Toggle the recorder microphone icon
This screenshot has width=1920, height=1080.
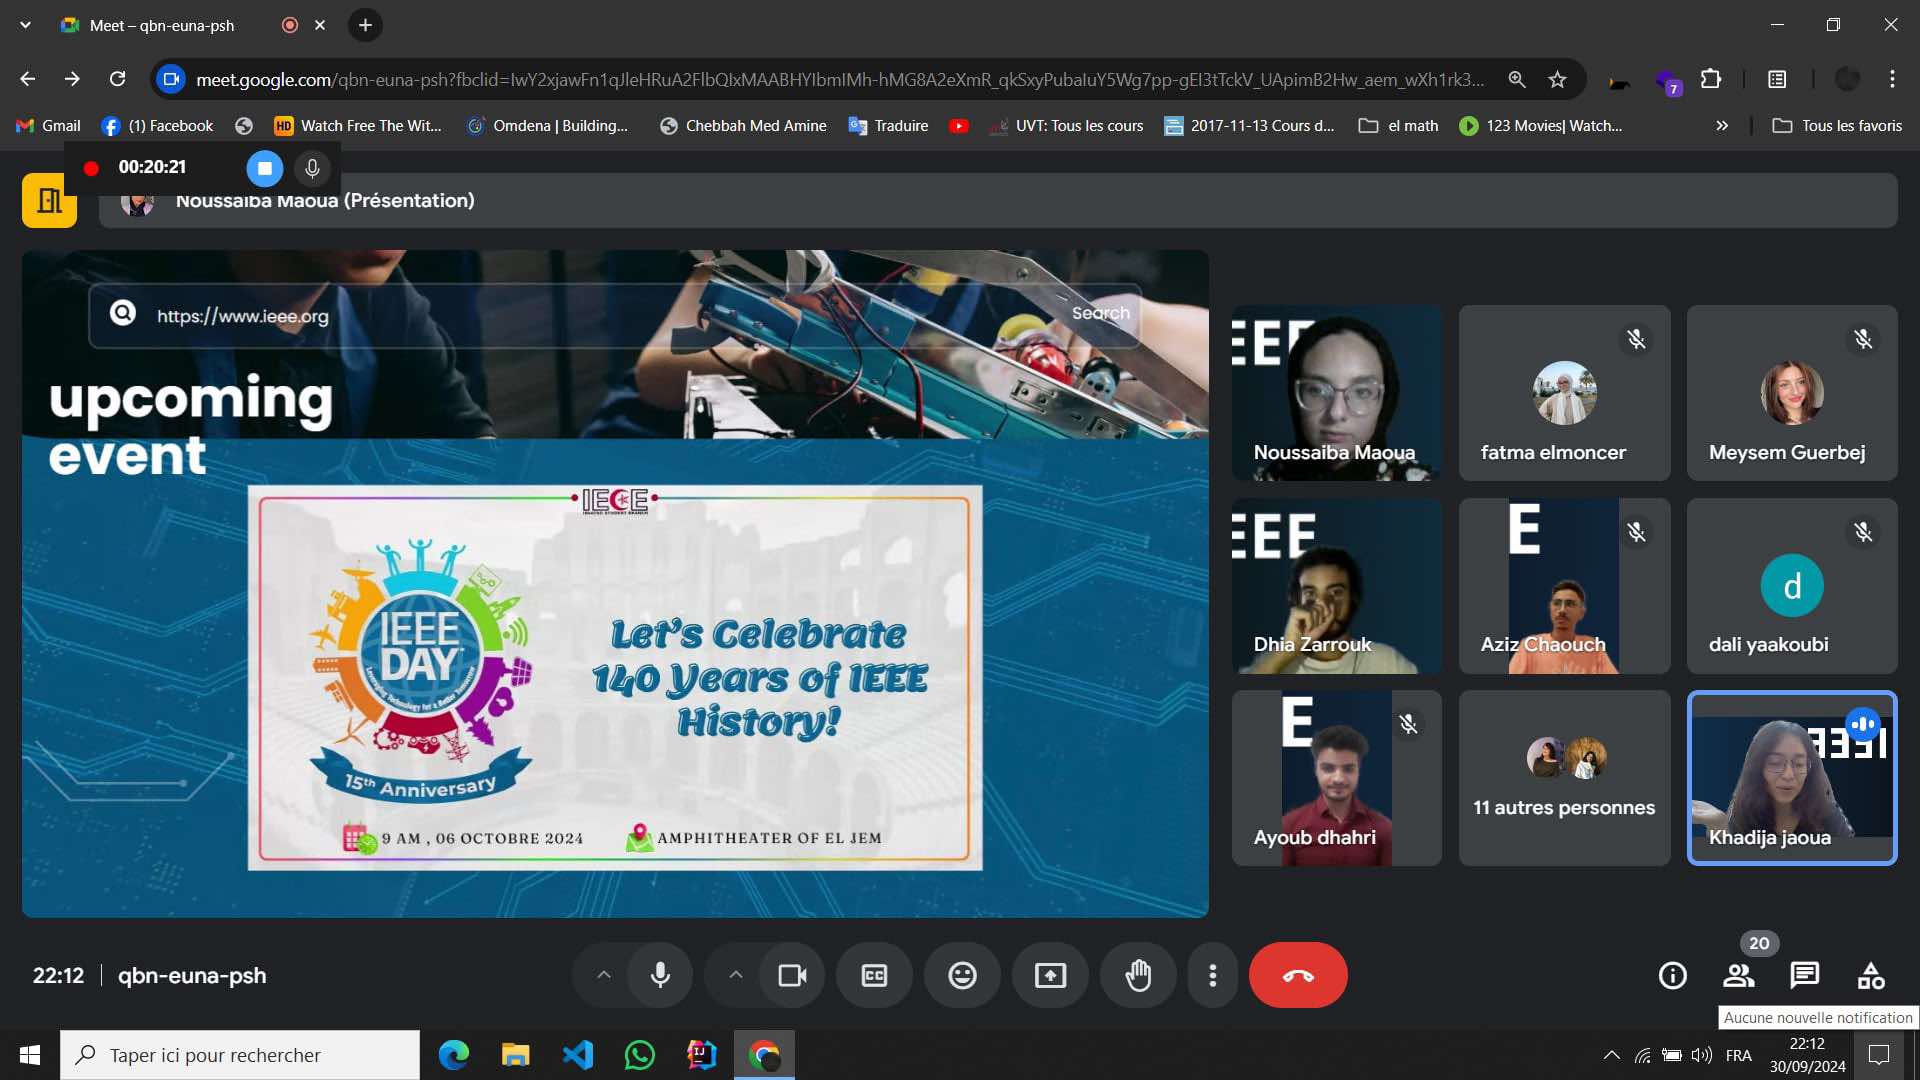[312, 168]
